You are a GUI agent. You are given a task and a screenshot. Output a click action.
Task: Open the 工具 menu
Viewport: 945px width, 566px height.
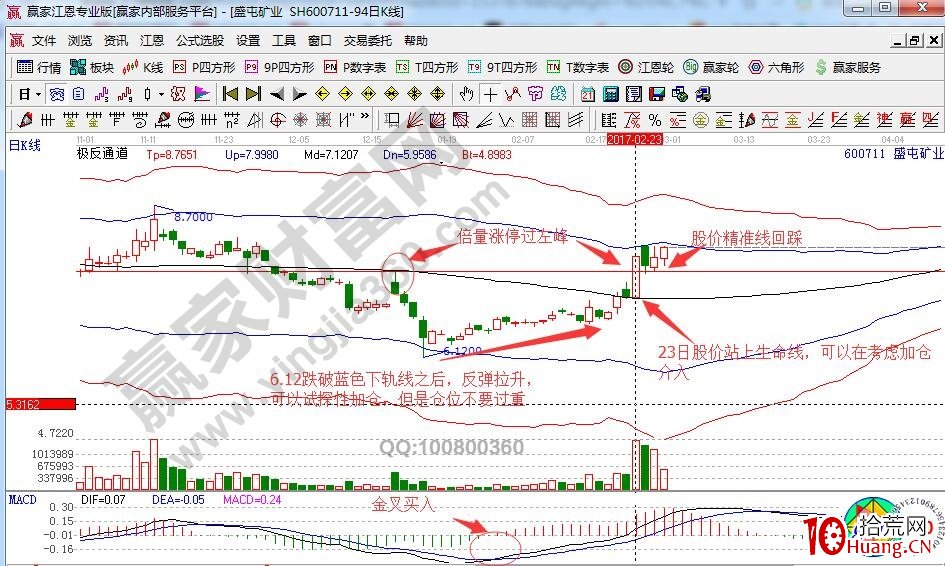[x=284, y=40]
